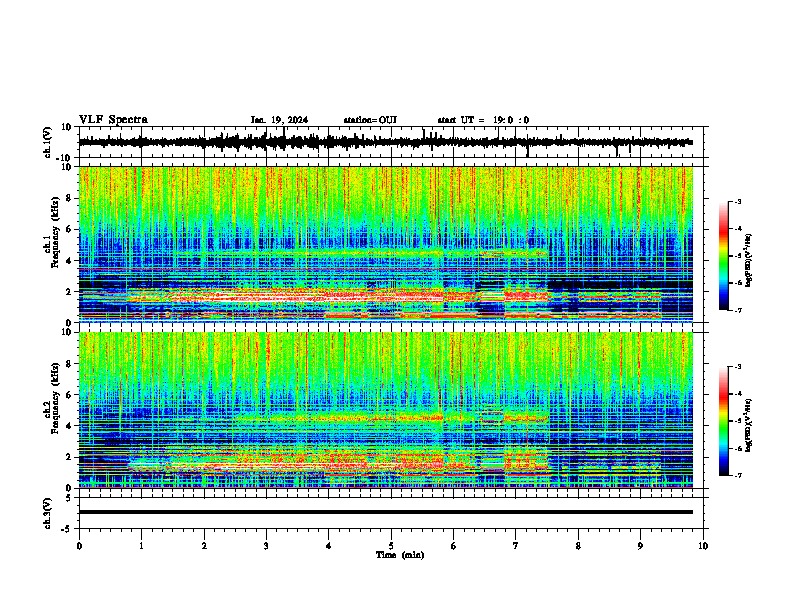
Task: Click the '-7' tick on ch.1 color bar
Action: click(x=738, y=310)
